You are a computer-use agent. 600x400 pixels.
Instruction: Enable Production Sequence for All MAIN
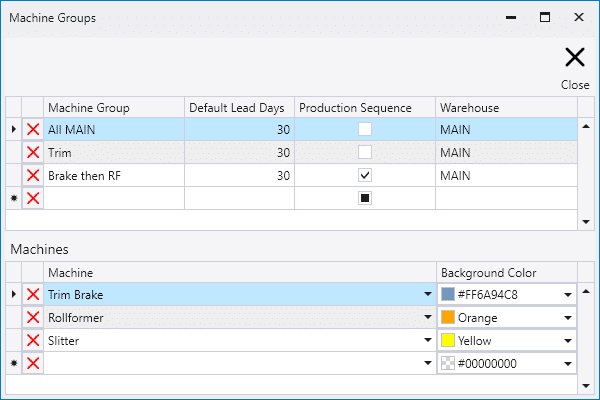pos(366,129)
